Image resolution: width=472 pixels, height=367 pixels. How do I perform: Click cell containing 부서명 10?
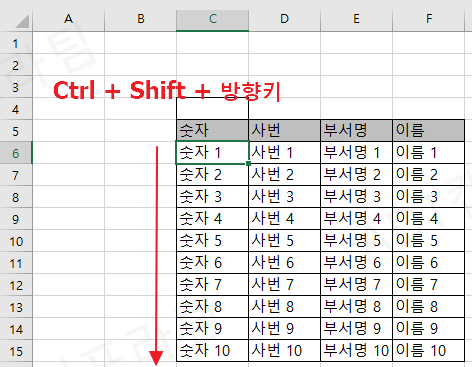pyautogui.click(x=356, y=351)
